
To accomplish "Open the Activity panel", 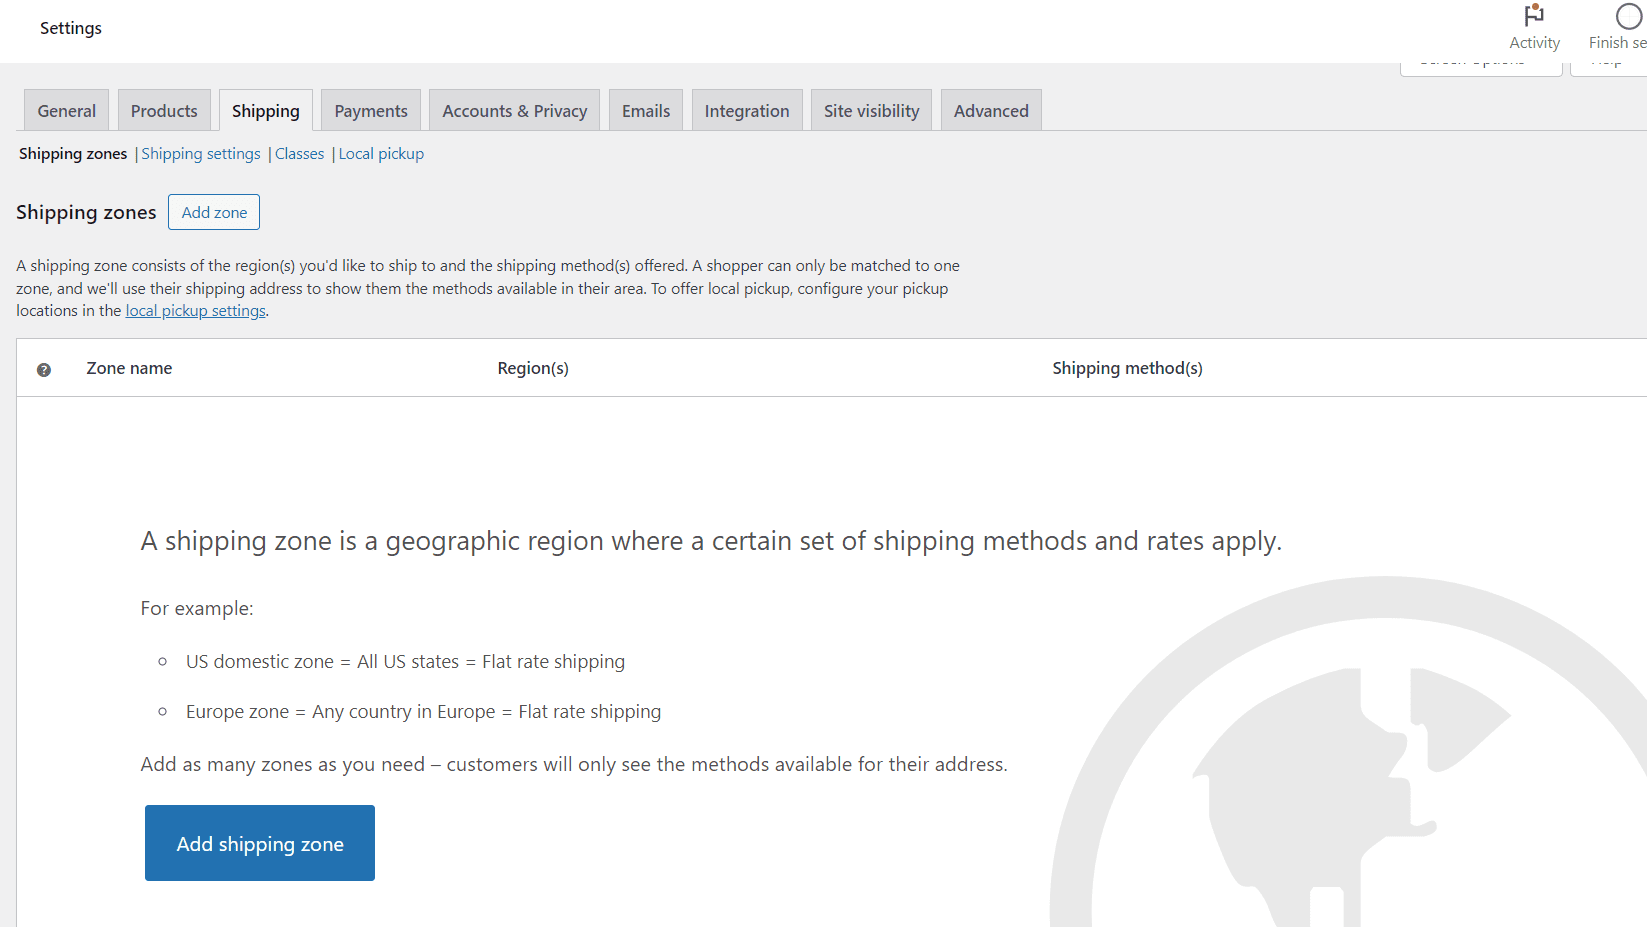I will [1534, 27].
